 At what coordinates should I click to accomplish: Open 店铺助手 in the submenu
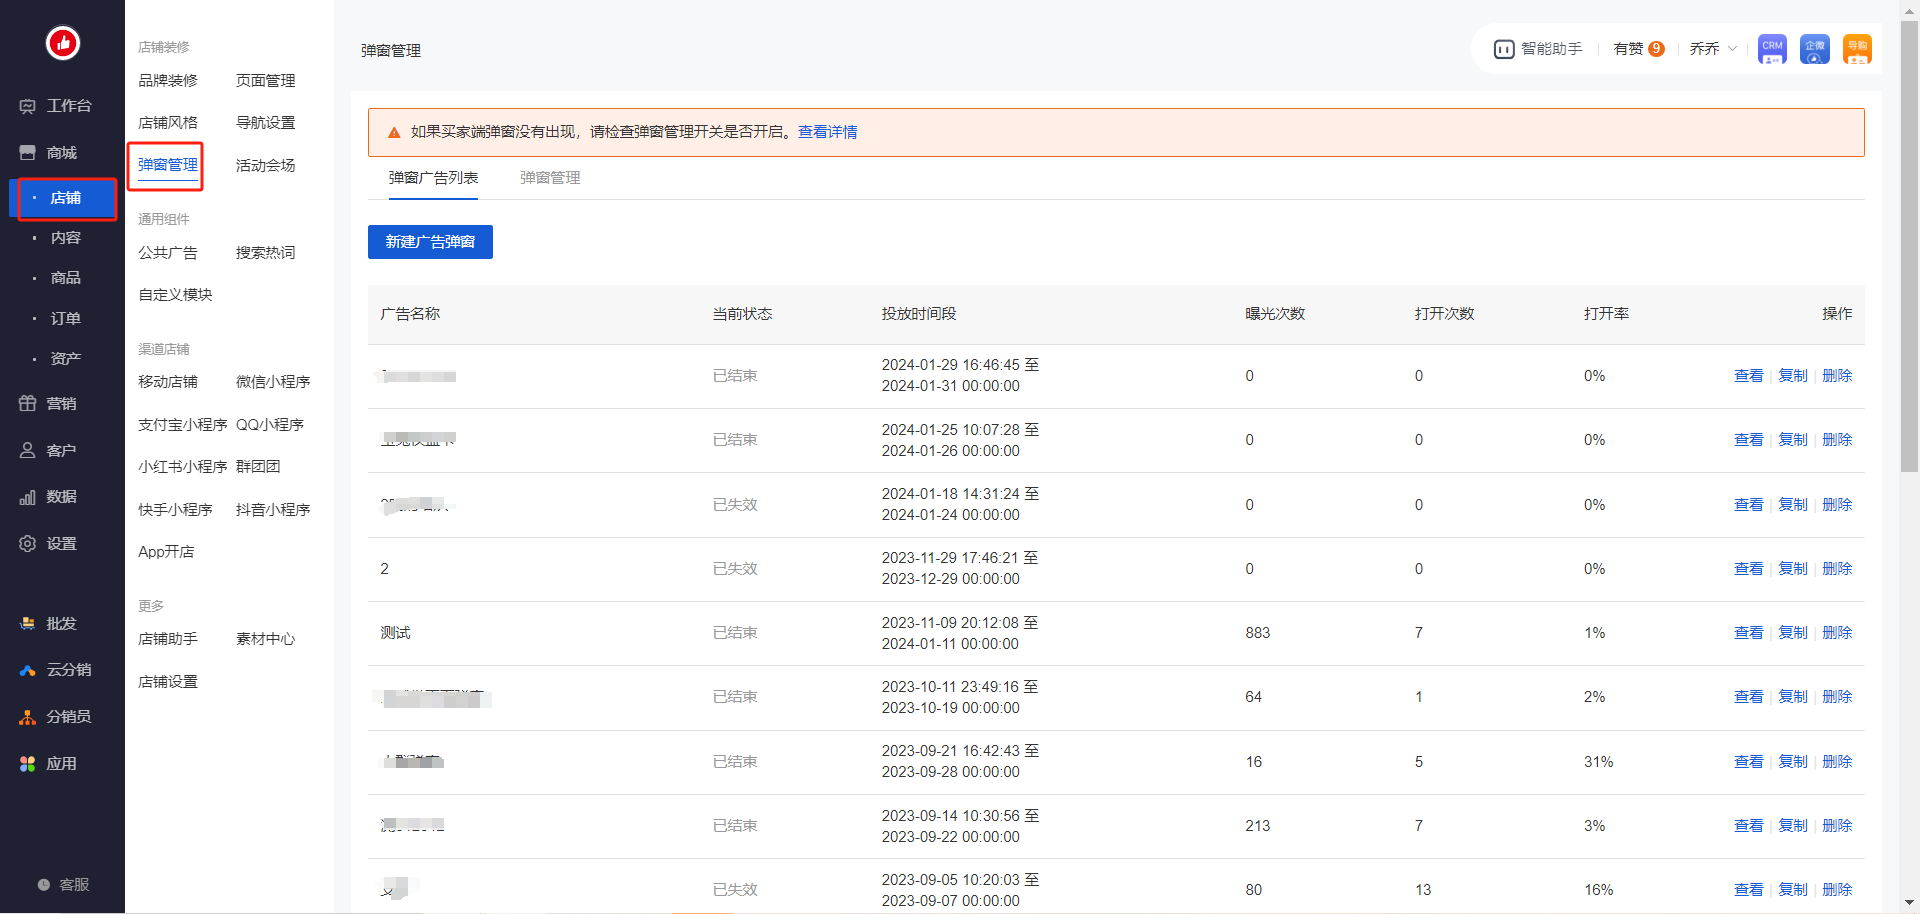coord(168,639)
